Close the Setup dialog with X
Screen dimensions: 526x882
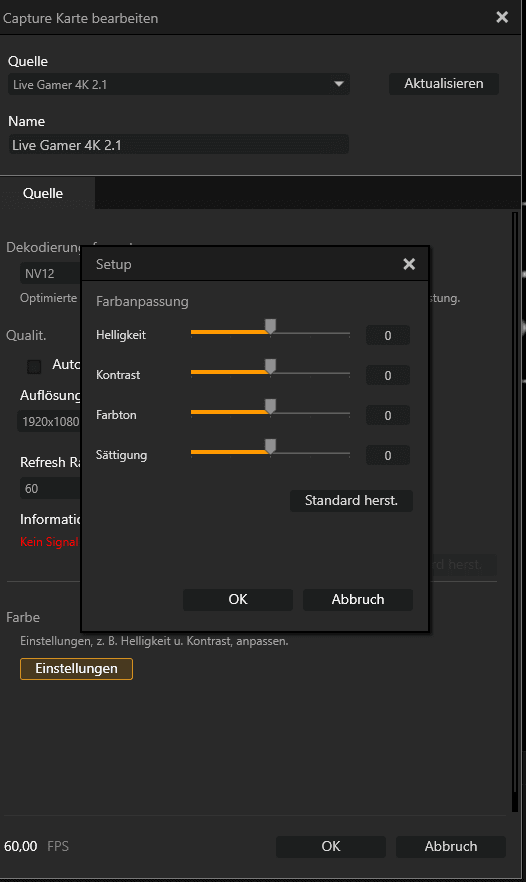tap(409, 264)
